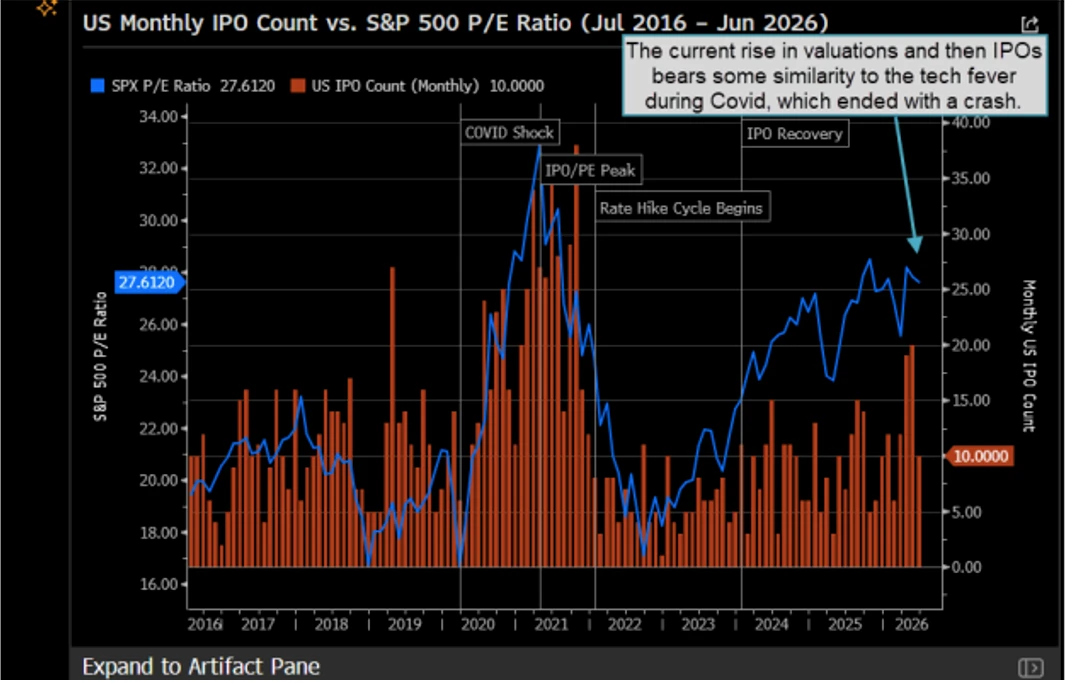Image resolution: width=1065 pixels, height=683 pixels.
Task: Click the S&P 500 P/E Ratio axis title
Action: tap(101, 356)
